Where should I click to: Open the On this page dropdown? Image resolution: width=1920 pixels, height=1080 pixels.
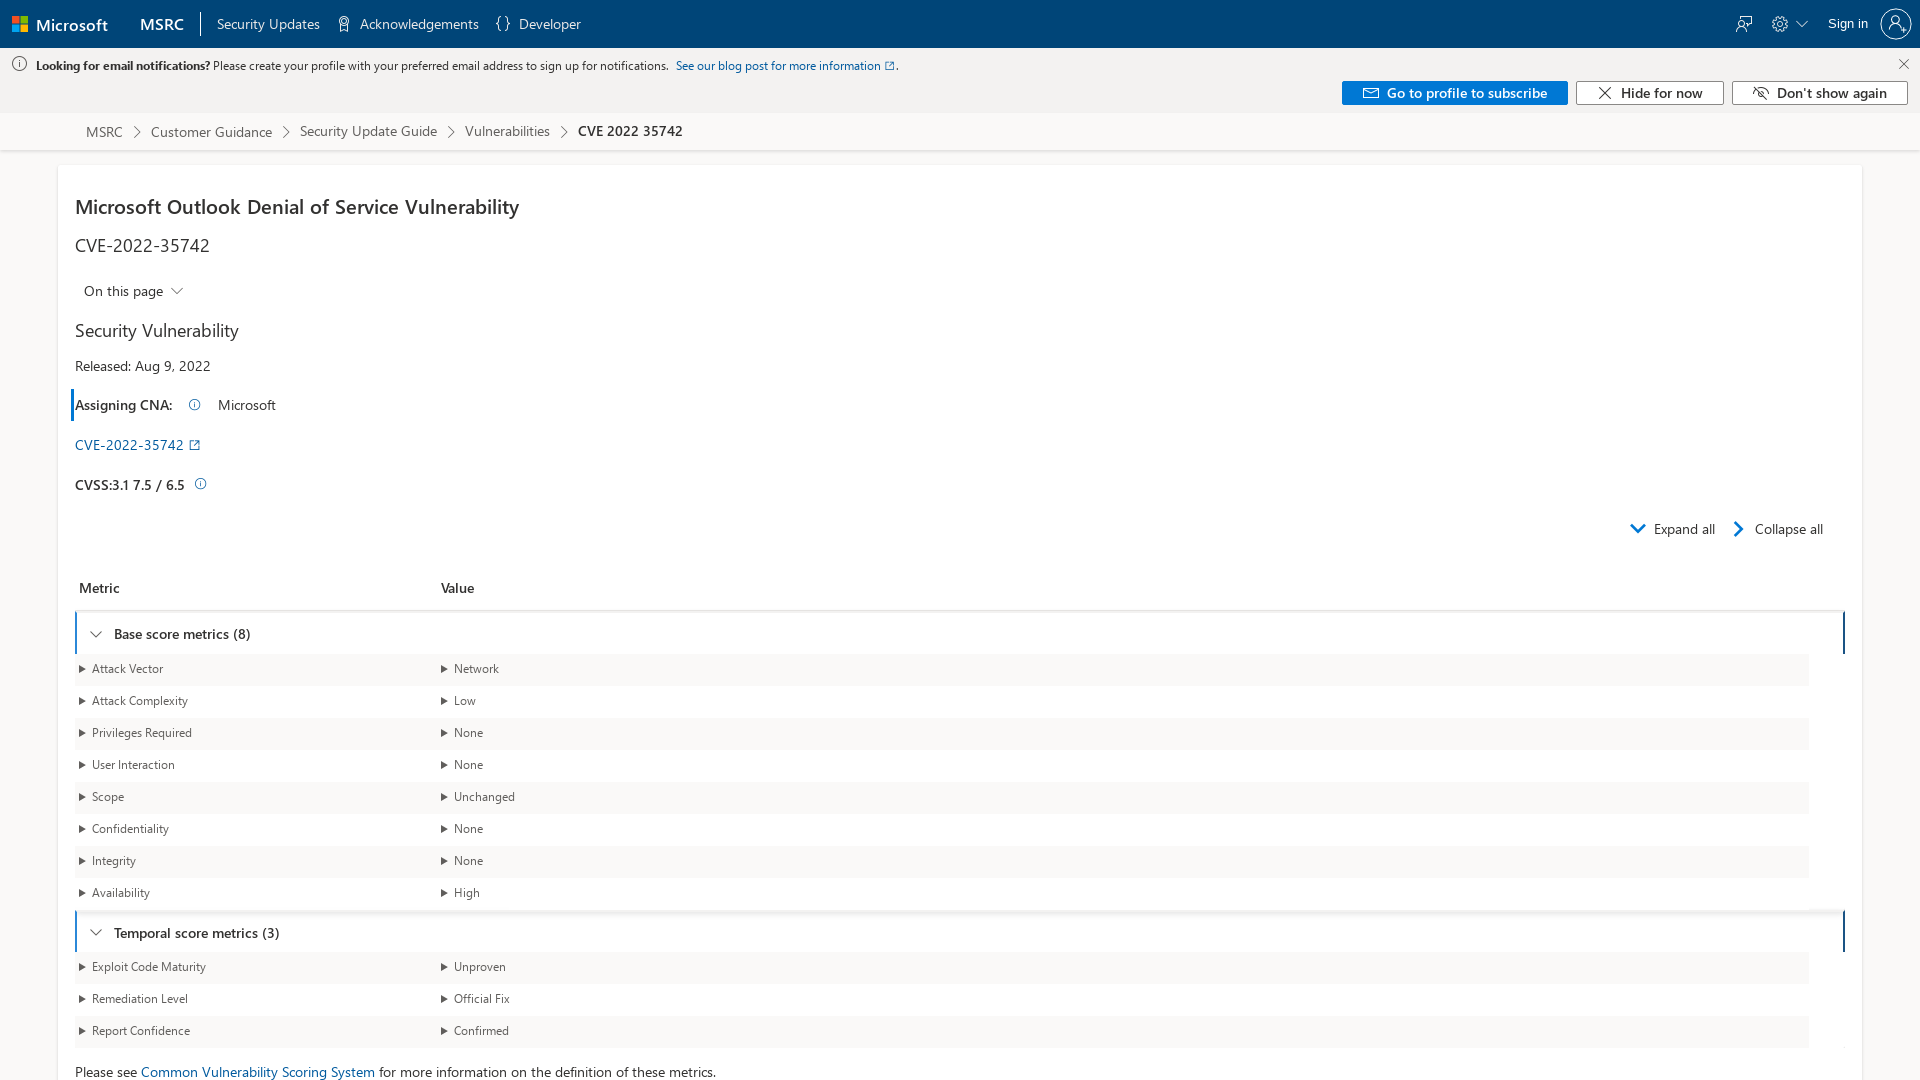pyautogui.click(x=133, y=290)
